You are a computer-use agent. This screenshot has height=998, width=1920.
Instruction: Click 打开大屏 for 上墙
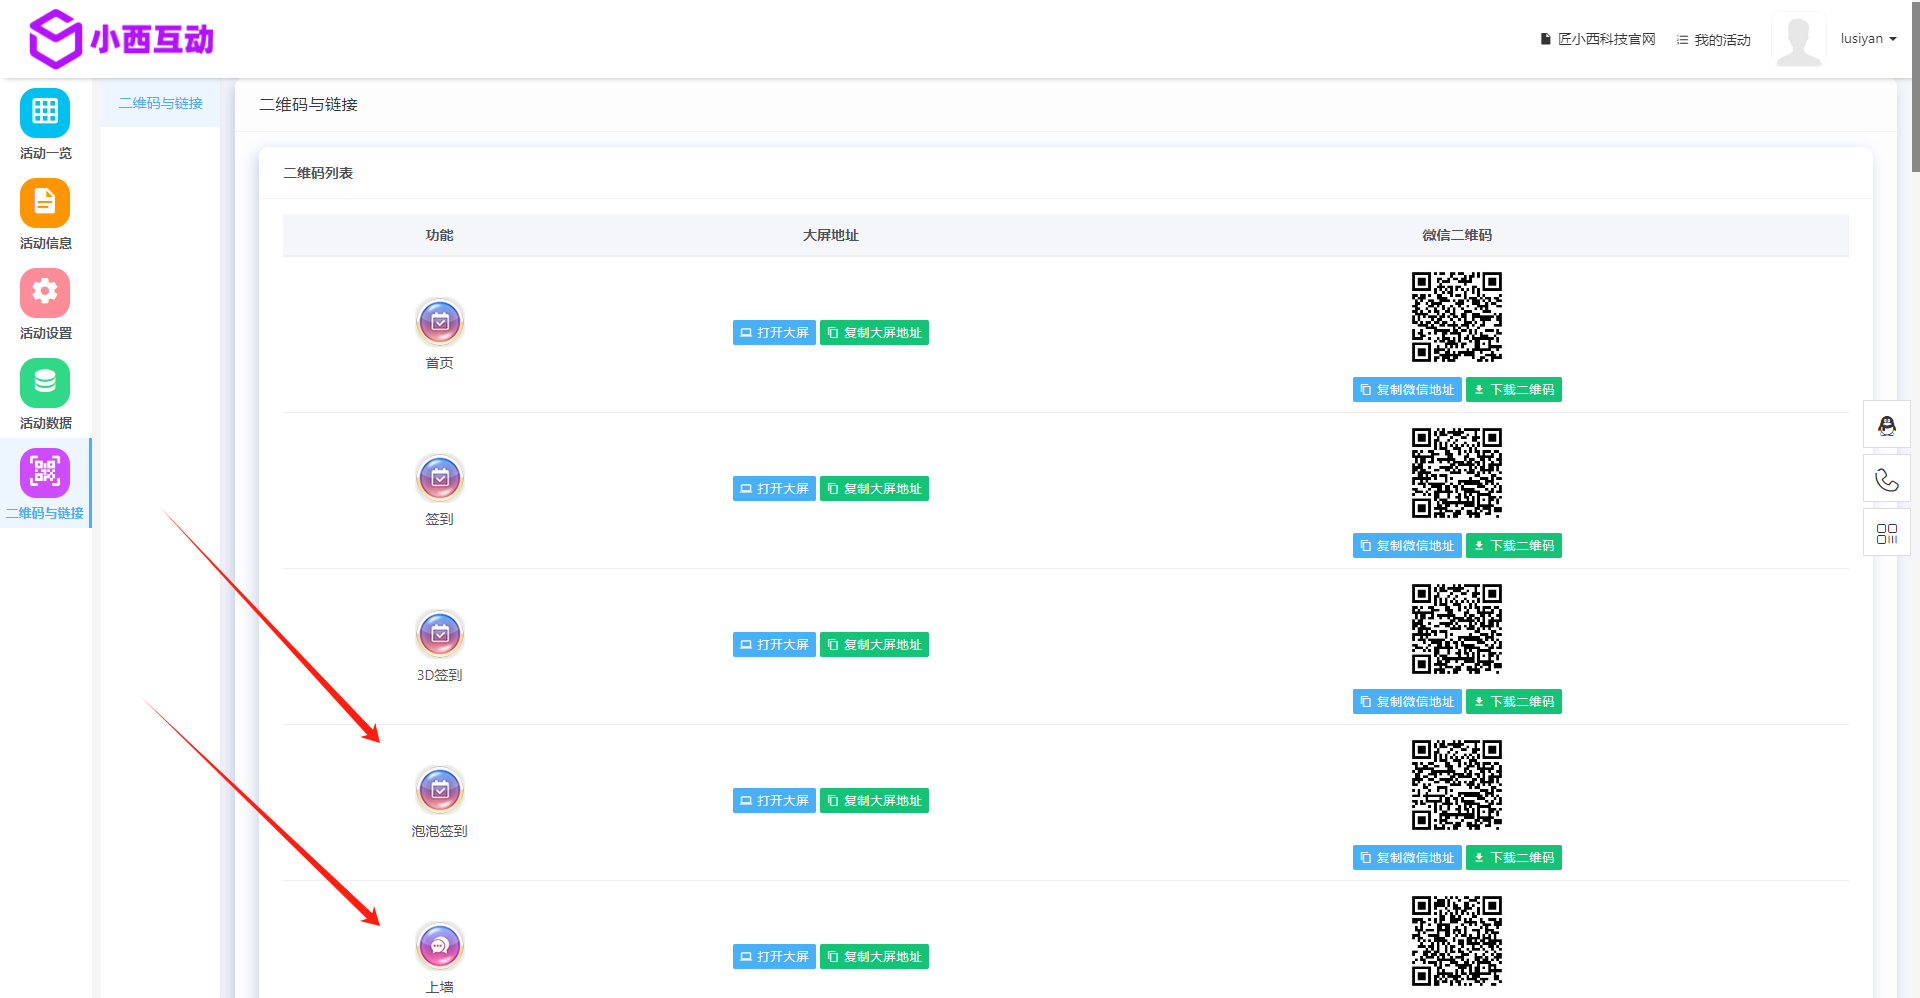(774, 957)
